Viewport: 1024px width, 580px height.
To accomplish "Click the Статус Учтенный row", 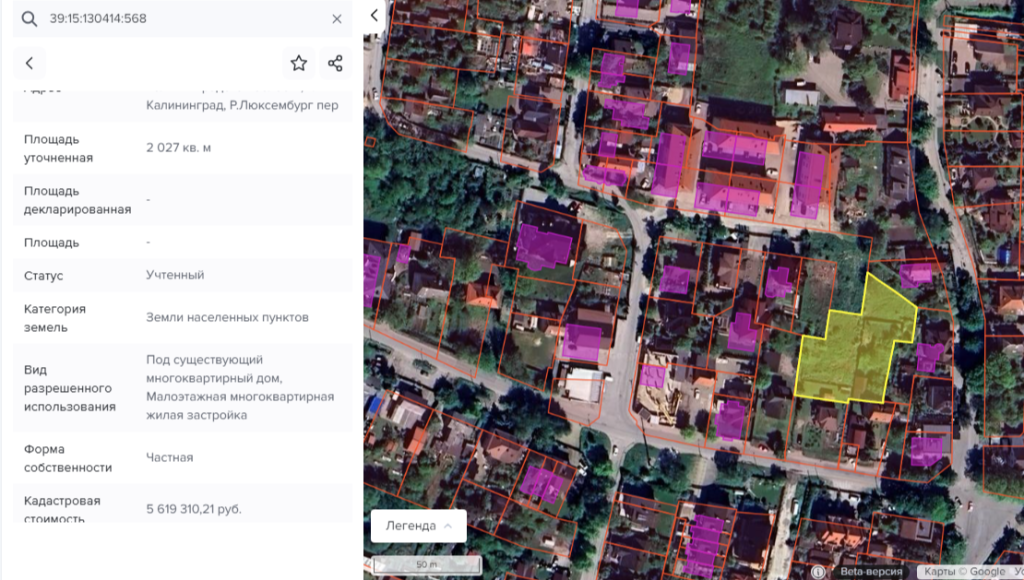I will 183,275.
